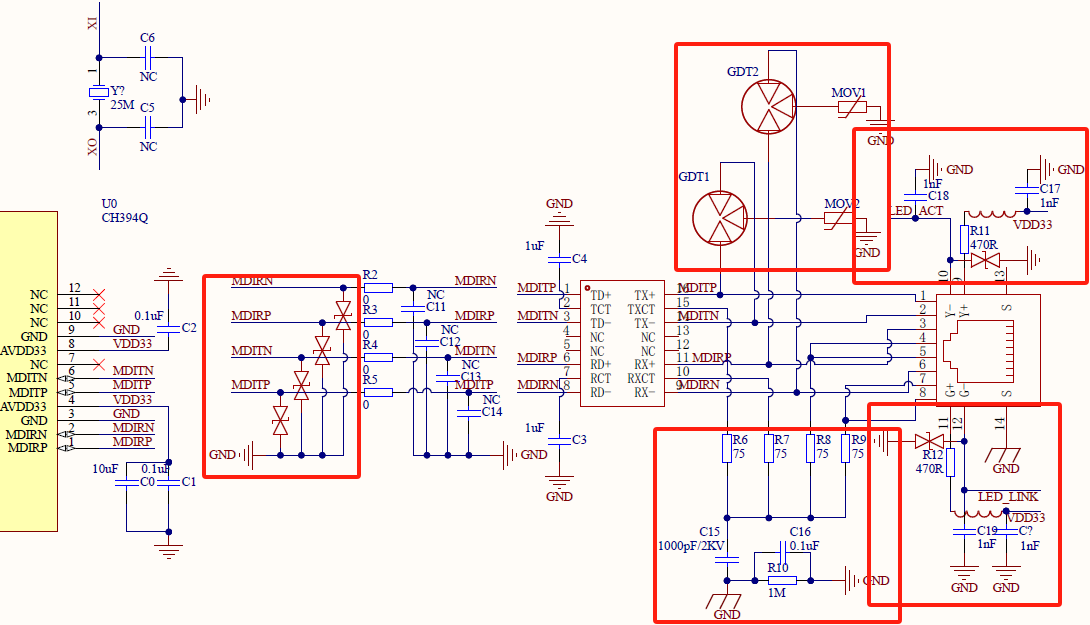Click the XO net label
1090x625 pixels.
pos(92,147)
